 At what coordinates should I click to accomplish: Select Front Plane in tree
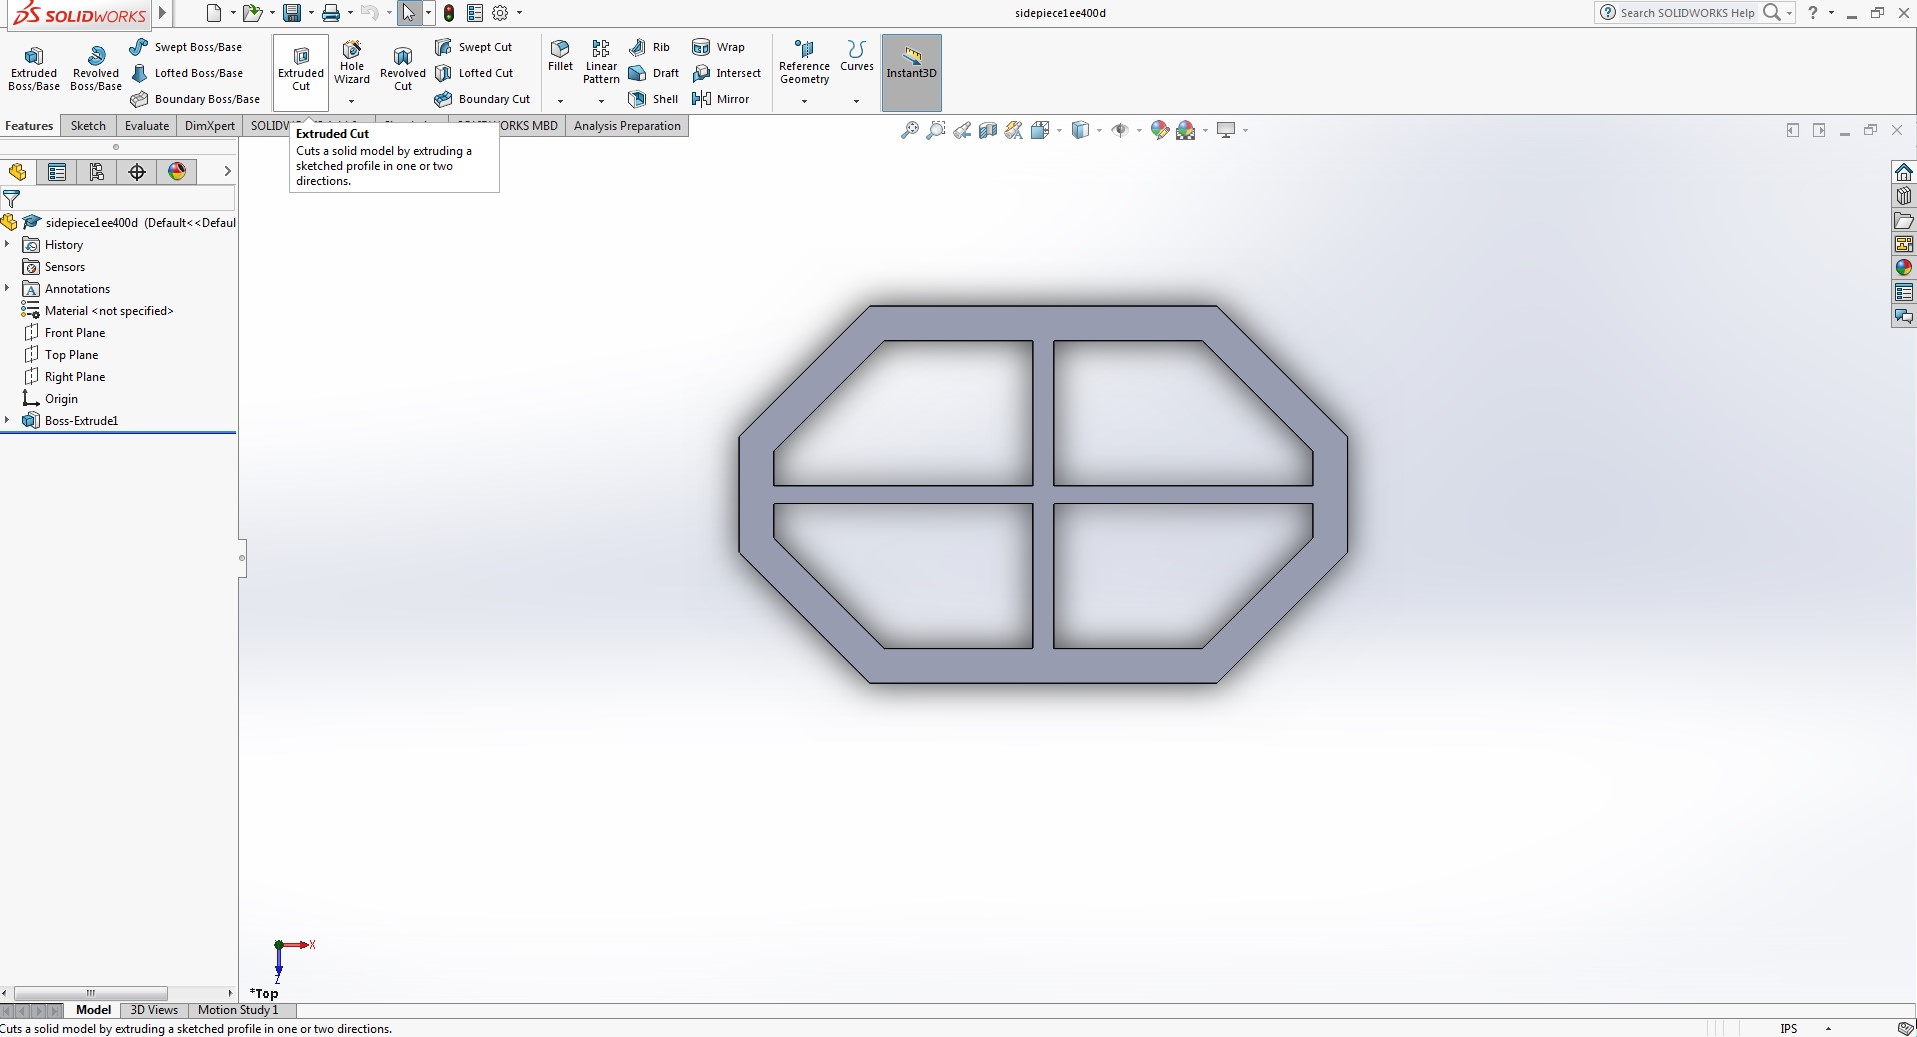tap(74, 333)
